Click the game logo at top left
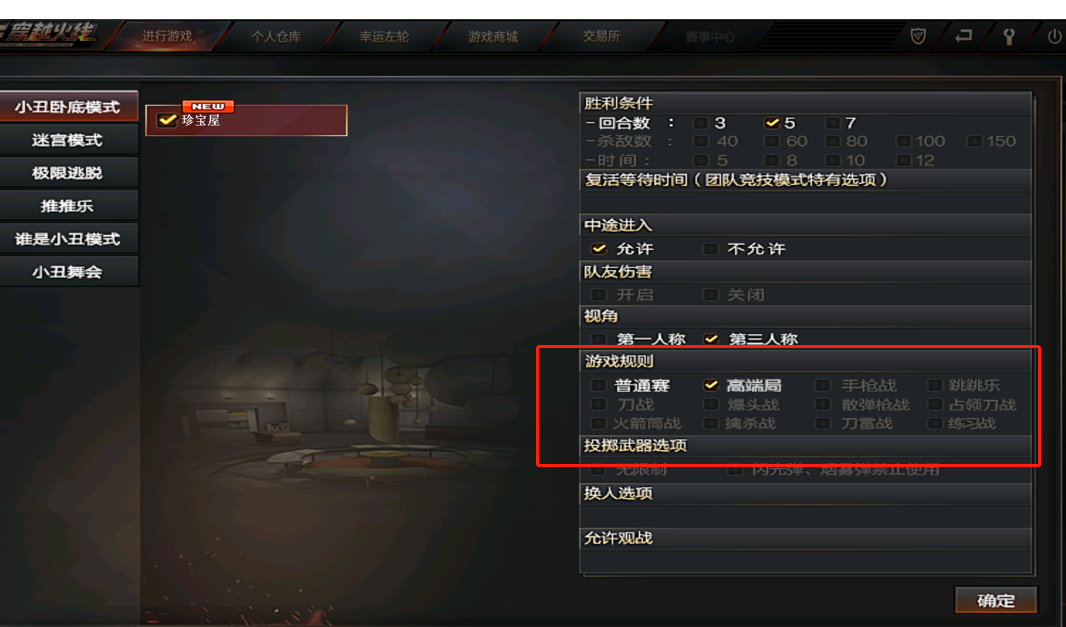The width and height of the screenshot is (1066, 627). (49, 34)
